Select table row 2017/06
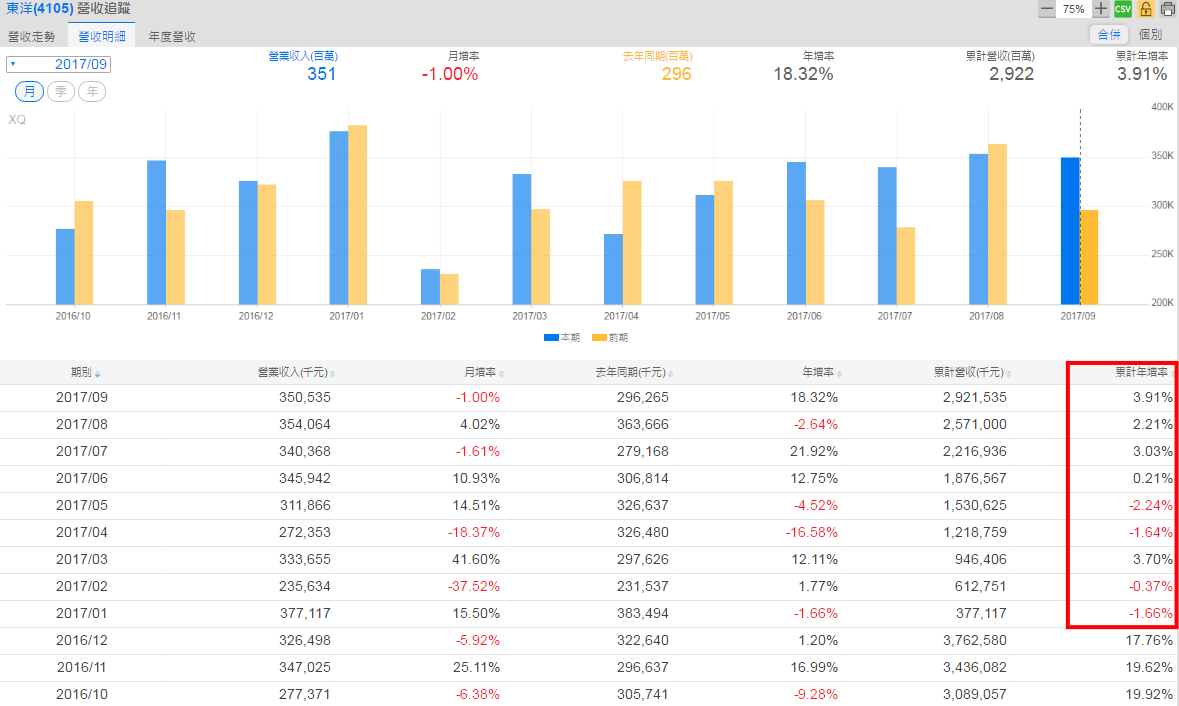 pos(590,479)
